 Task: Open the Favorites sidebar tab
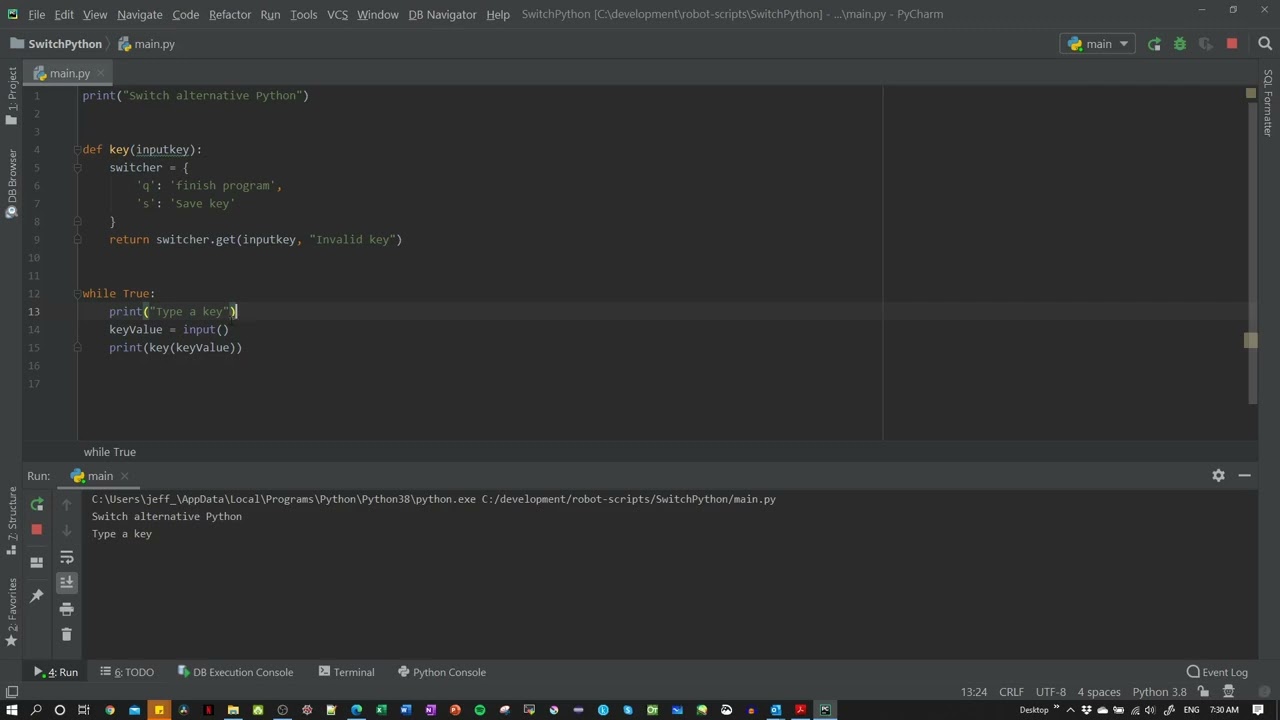[x=12, y=612]
